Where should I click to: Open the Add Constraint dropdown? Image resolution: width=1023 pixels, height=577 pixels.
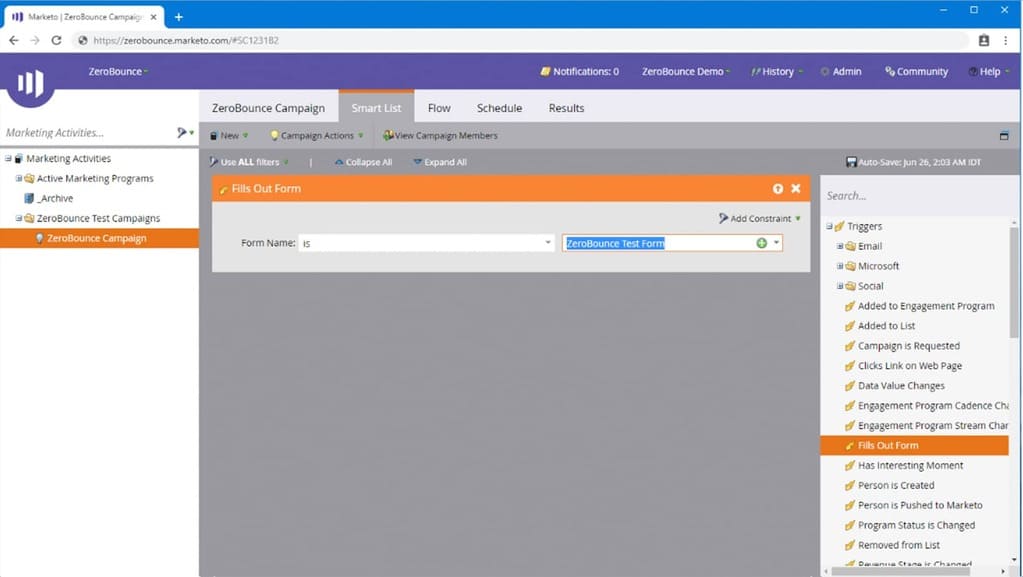759,219
